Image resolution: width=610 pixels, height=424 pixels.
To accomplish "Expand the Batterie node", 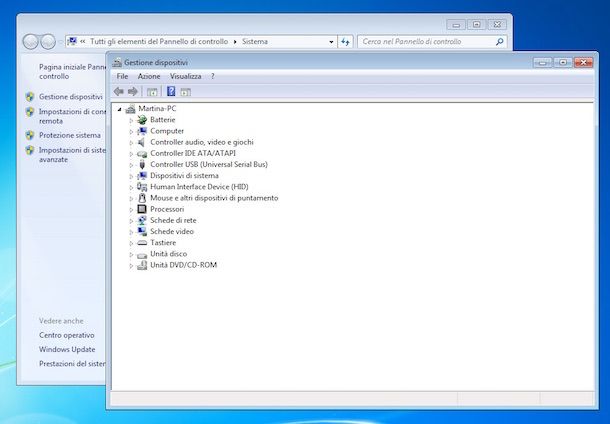I will pos(131,120).
